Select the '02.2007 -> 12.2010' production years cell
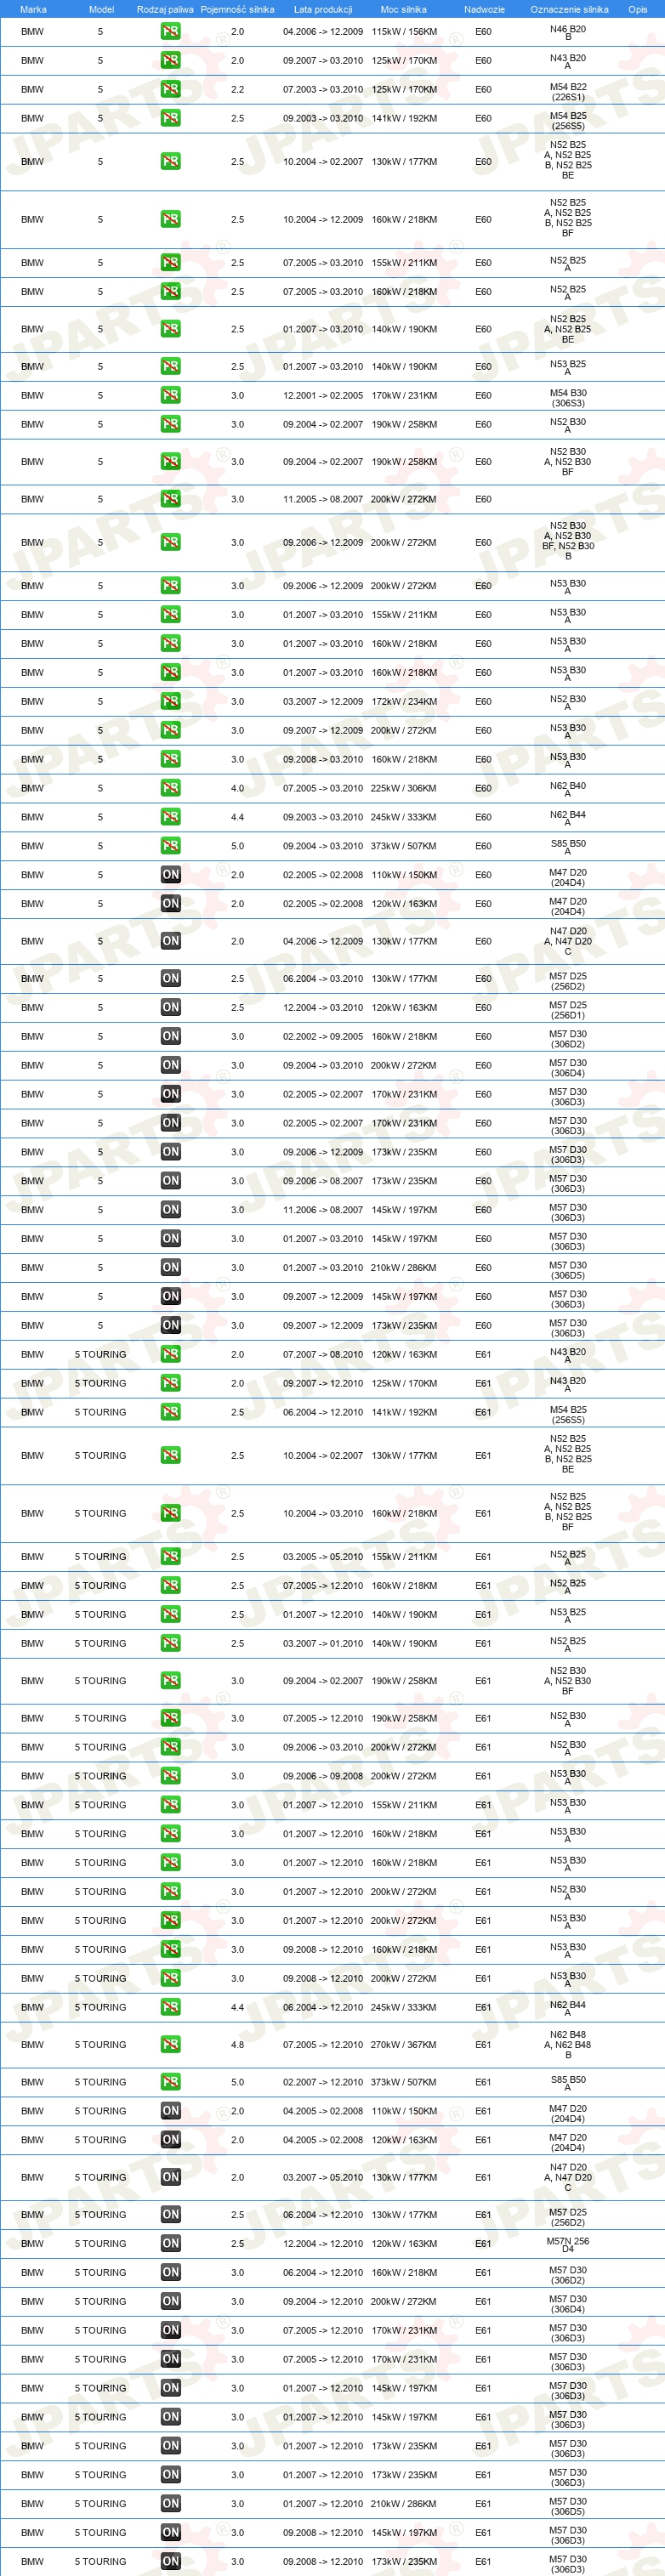The height and width of the screenshot is (2576, 665). 323,2082
